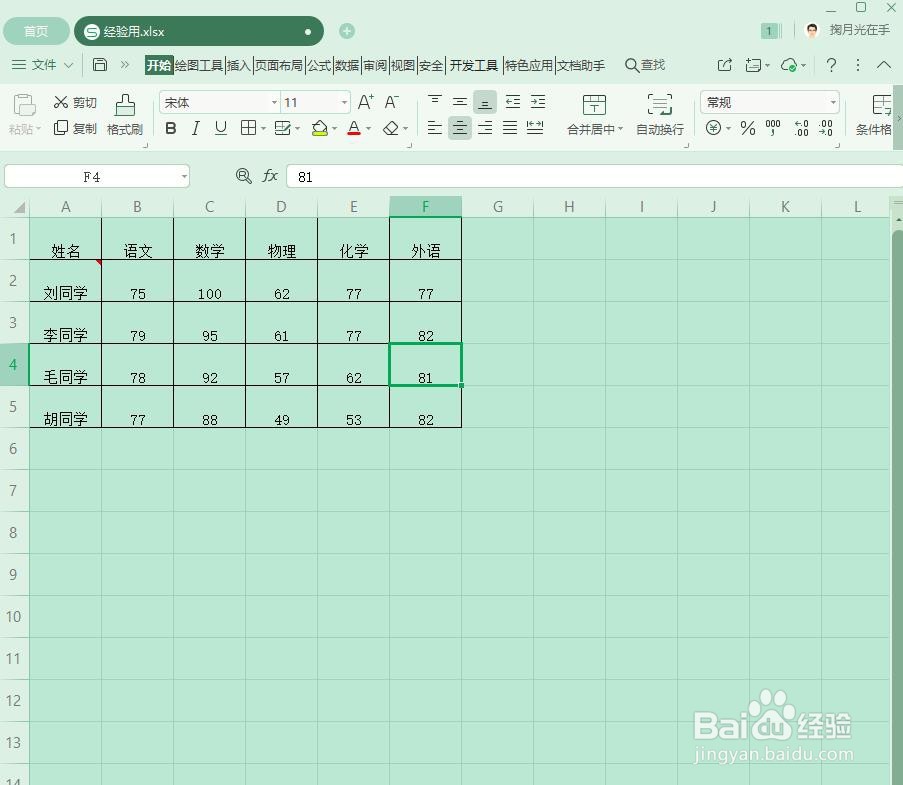The width and height of the screenshot is (903, 785).
Task: Click the 查找 search button
Action: [x=645, y=65]
